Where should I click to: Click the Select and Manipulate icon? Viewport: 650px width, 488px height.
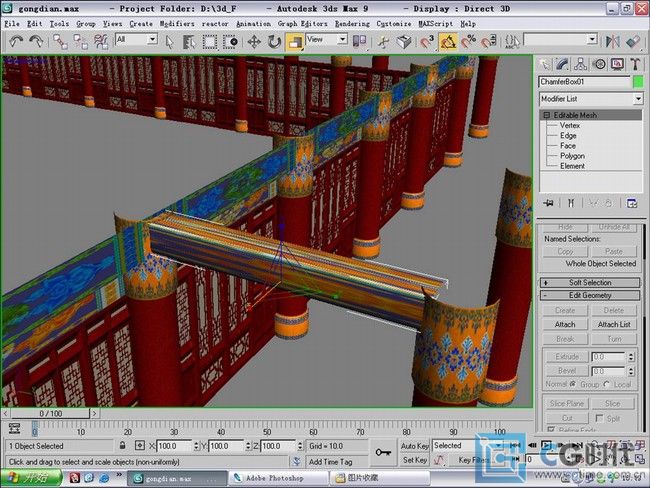(383, 41)
